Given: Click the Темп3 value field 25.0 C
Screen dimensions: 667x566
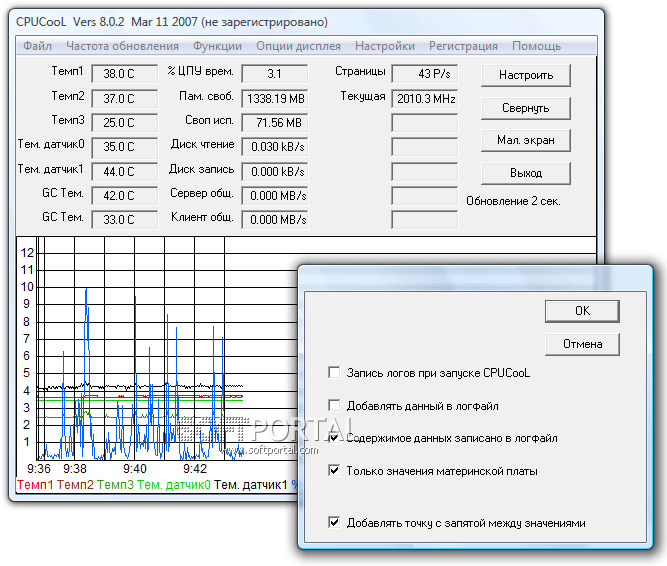Looking at the screenshot, I should coord(124,122).
